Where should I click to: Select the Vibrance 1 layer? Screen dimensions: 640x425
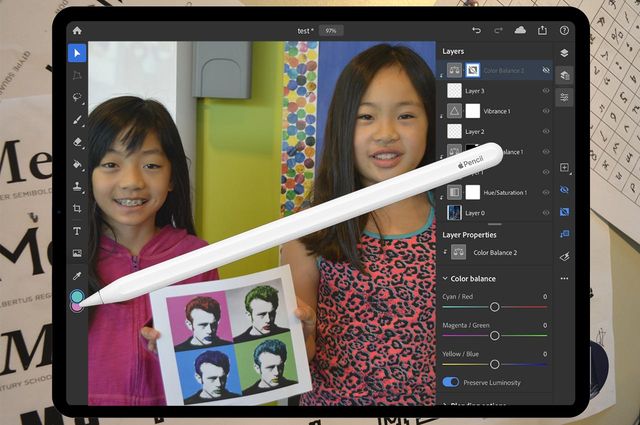(496, 111)
